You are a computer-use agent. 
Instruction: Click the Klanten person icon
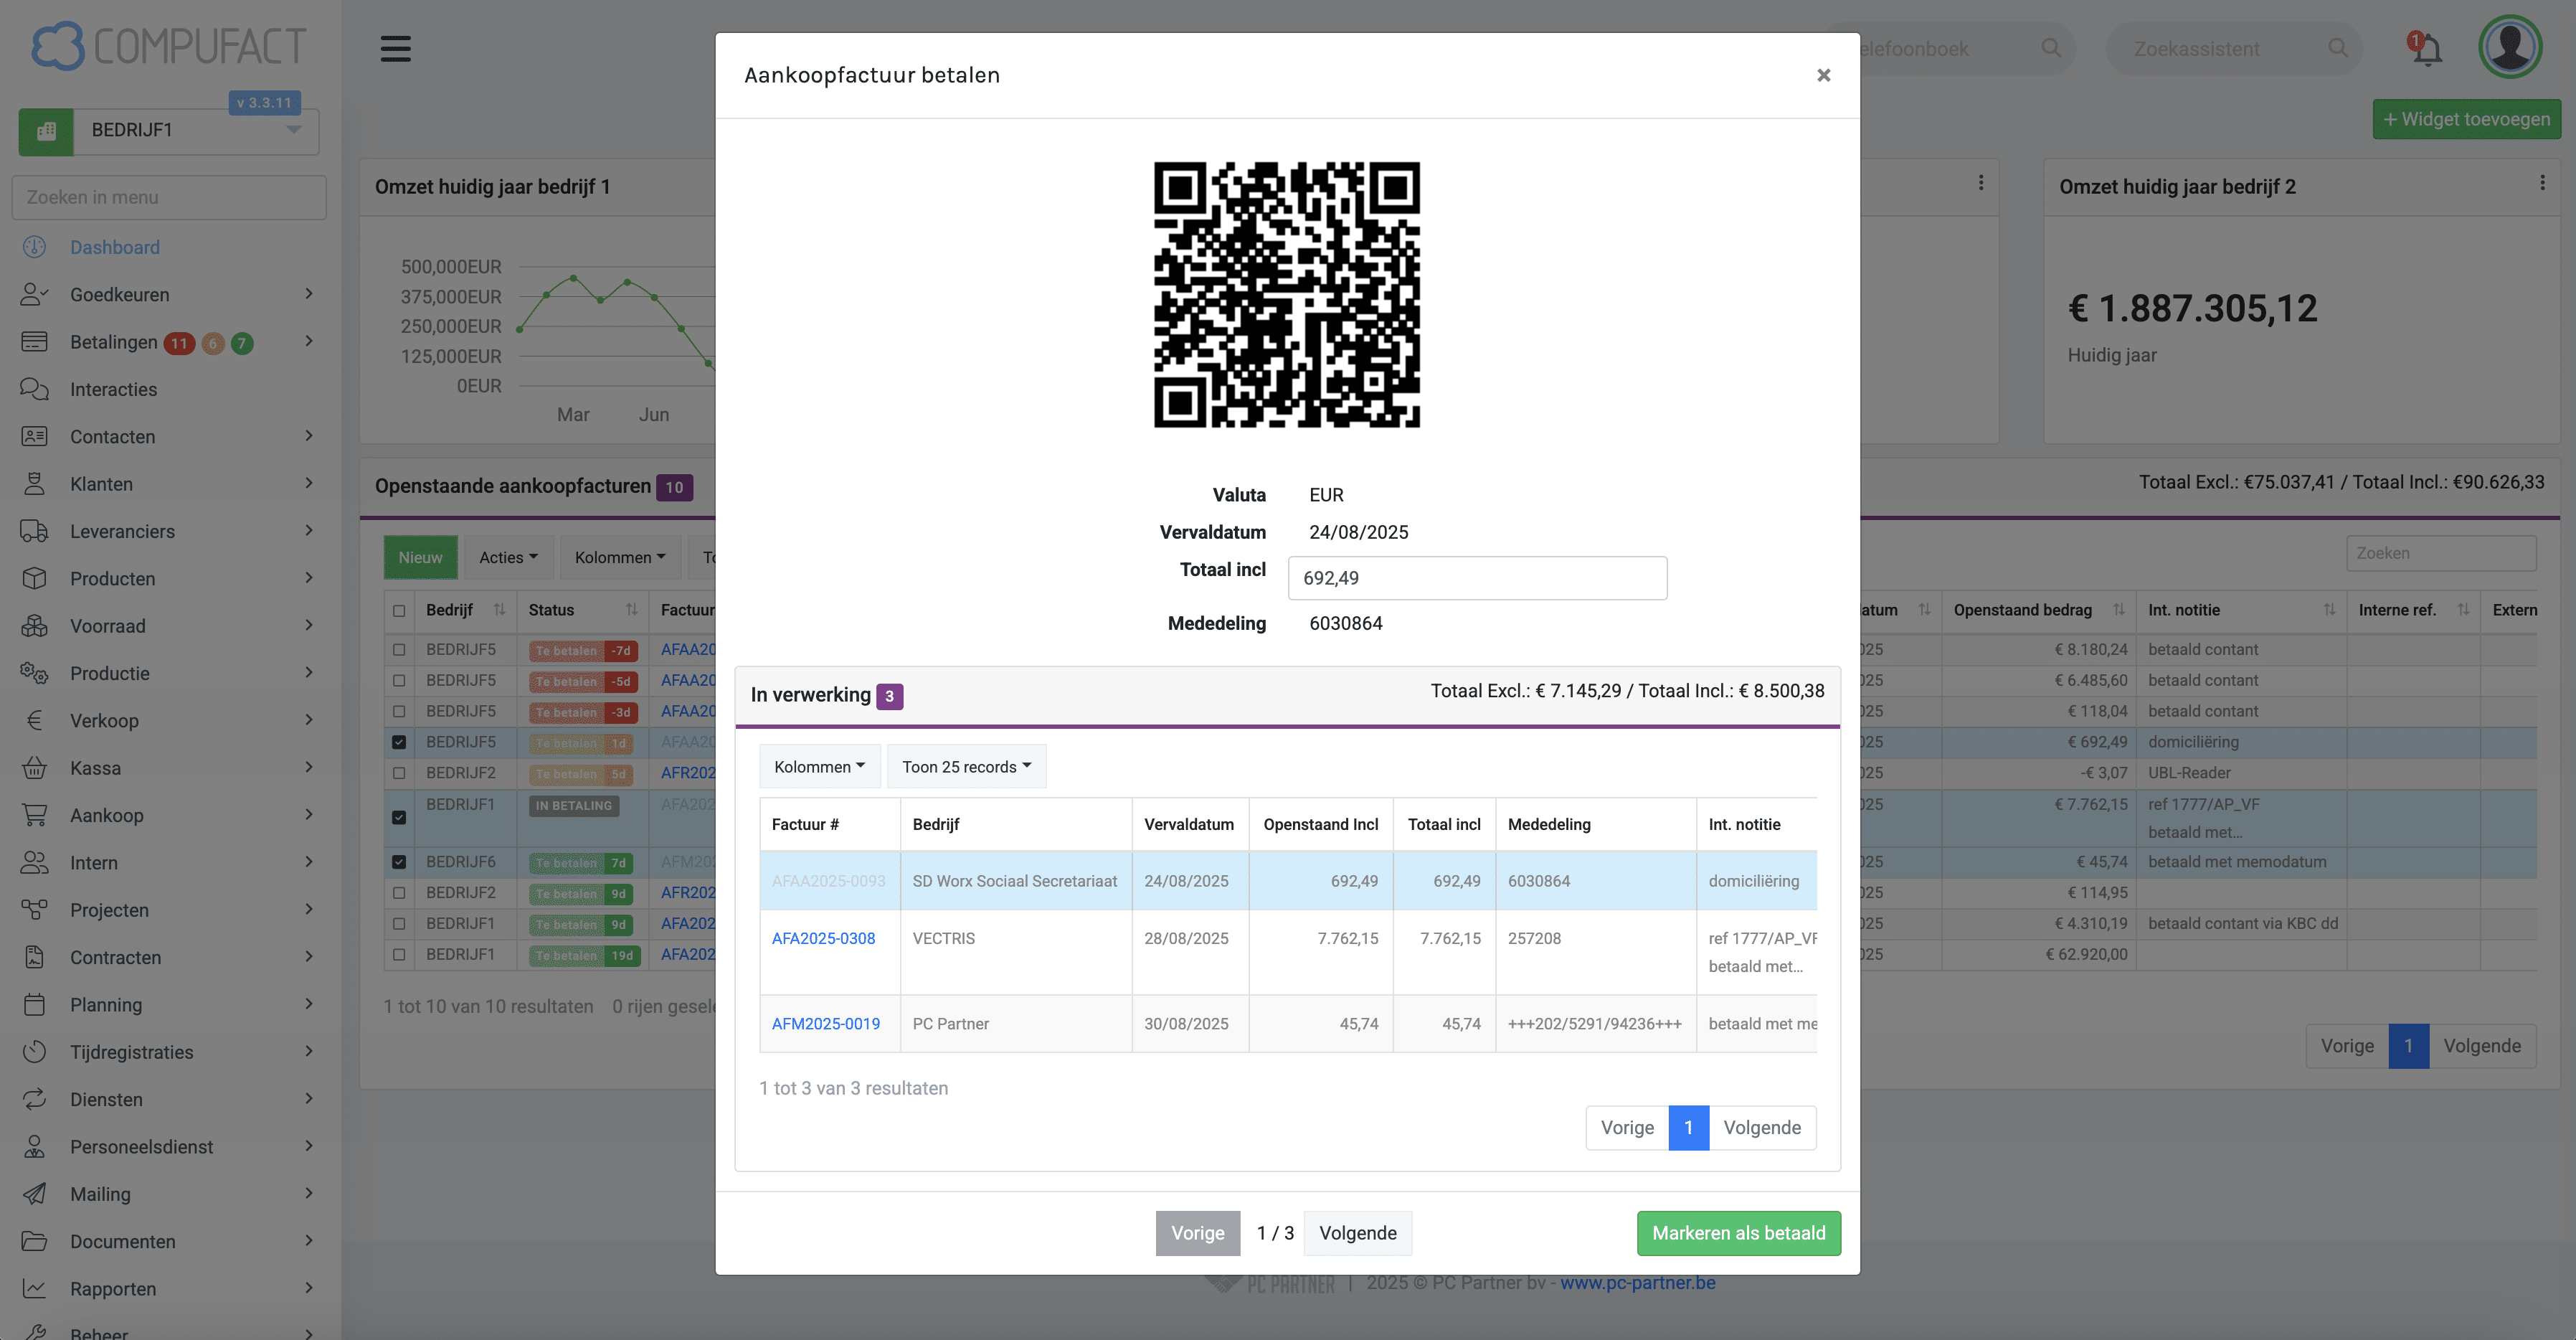pyautogui.click(x=34, y=484)
